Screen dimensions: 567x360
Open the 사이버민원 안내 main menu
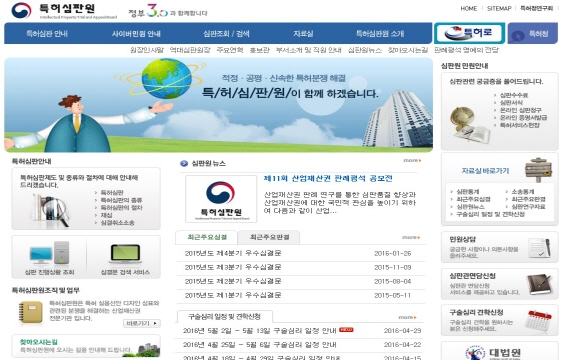click(136, 34)
